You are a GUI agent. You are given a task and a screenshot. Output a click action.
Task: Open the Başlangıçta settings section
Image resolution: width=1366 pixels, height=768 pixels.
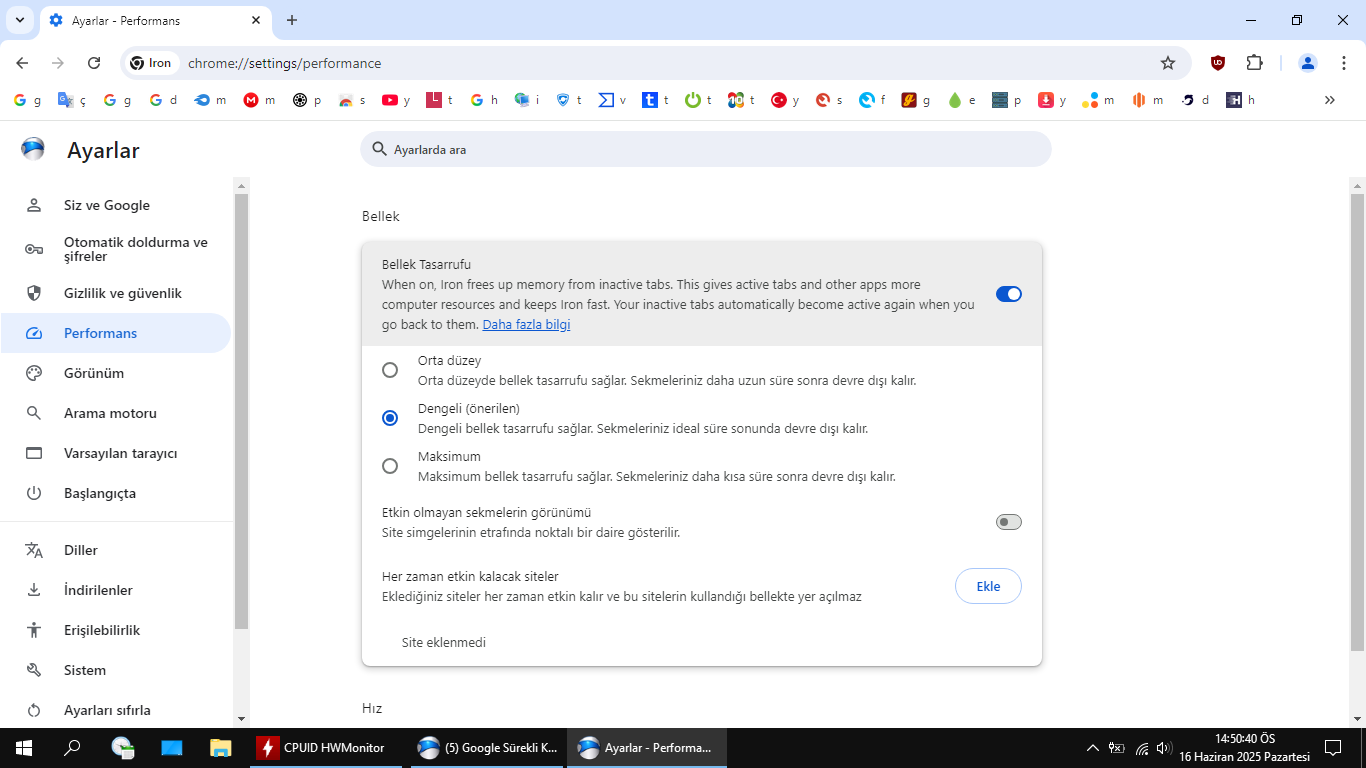[116, 493]
